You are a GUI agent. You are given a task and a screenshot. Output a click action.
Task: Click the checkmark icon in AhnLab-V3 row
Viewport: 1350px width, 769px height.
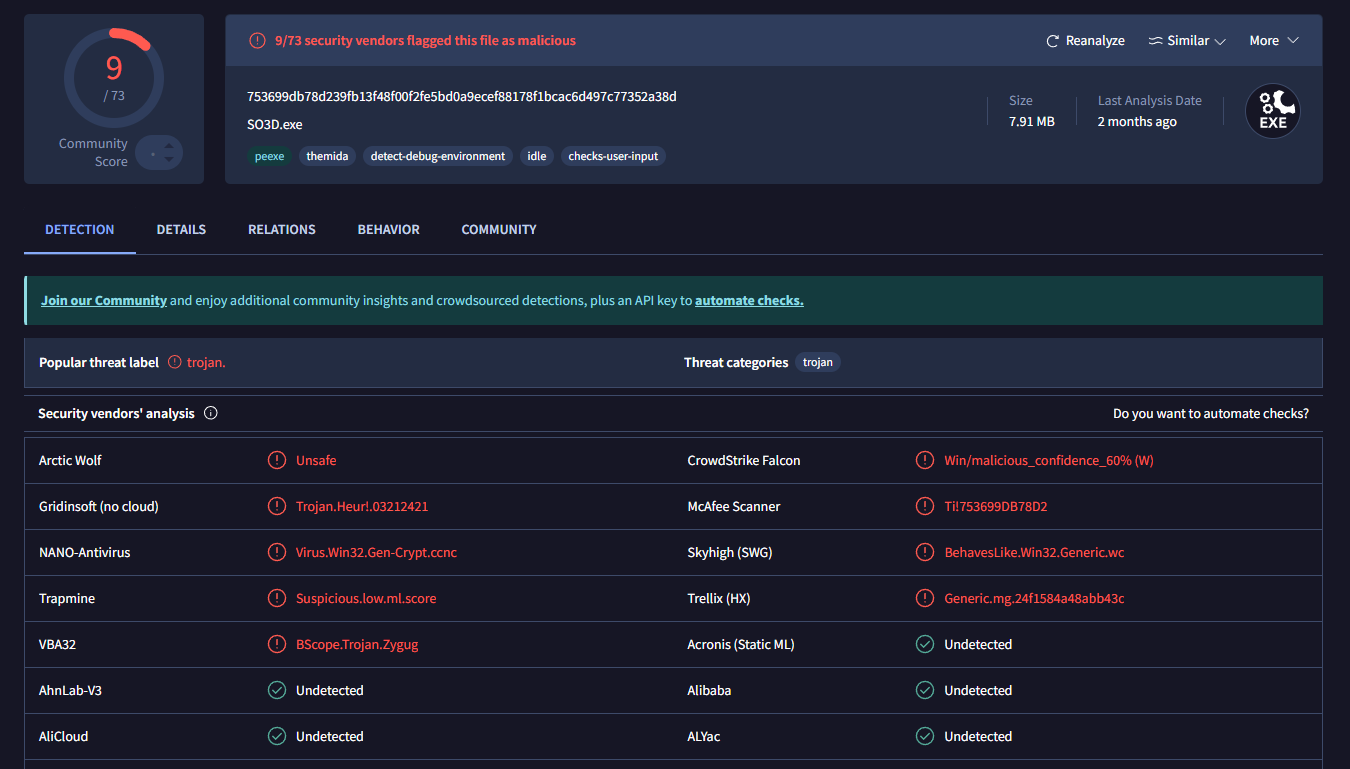click(277, 690)
